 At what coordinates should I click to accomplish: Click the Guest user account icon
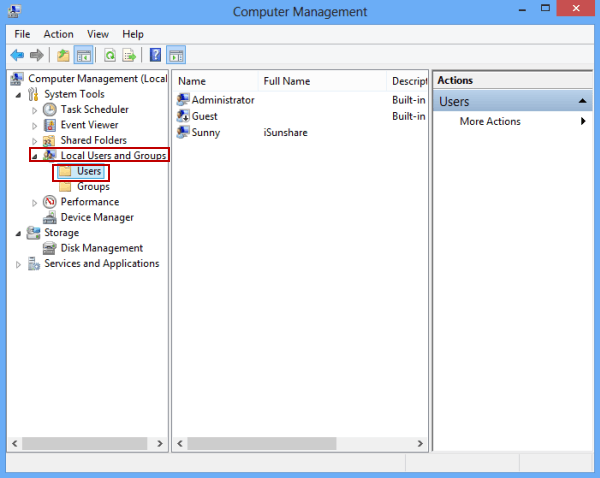[183, 116]
